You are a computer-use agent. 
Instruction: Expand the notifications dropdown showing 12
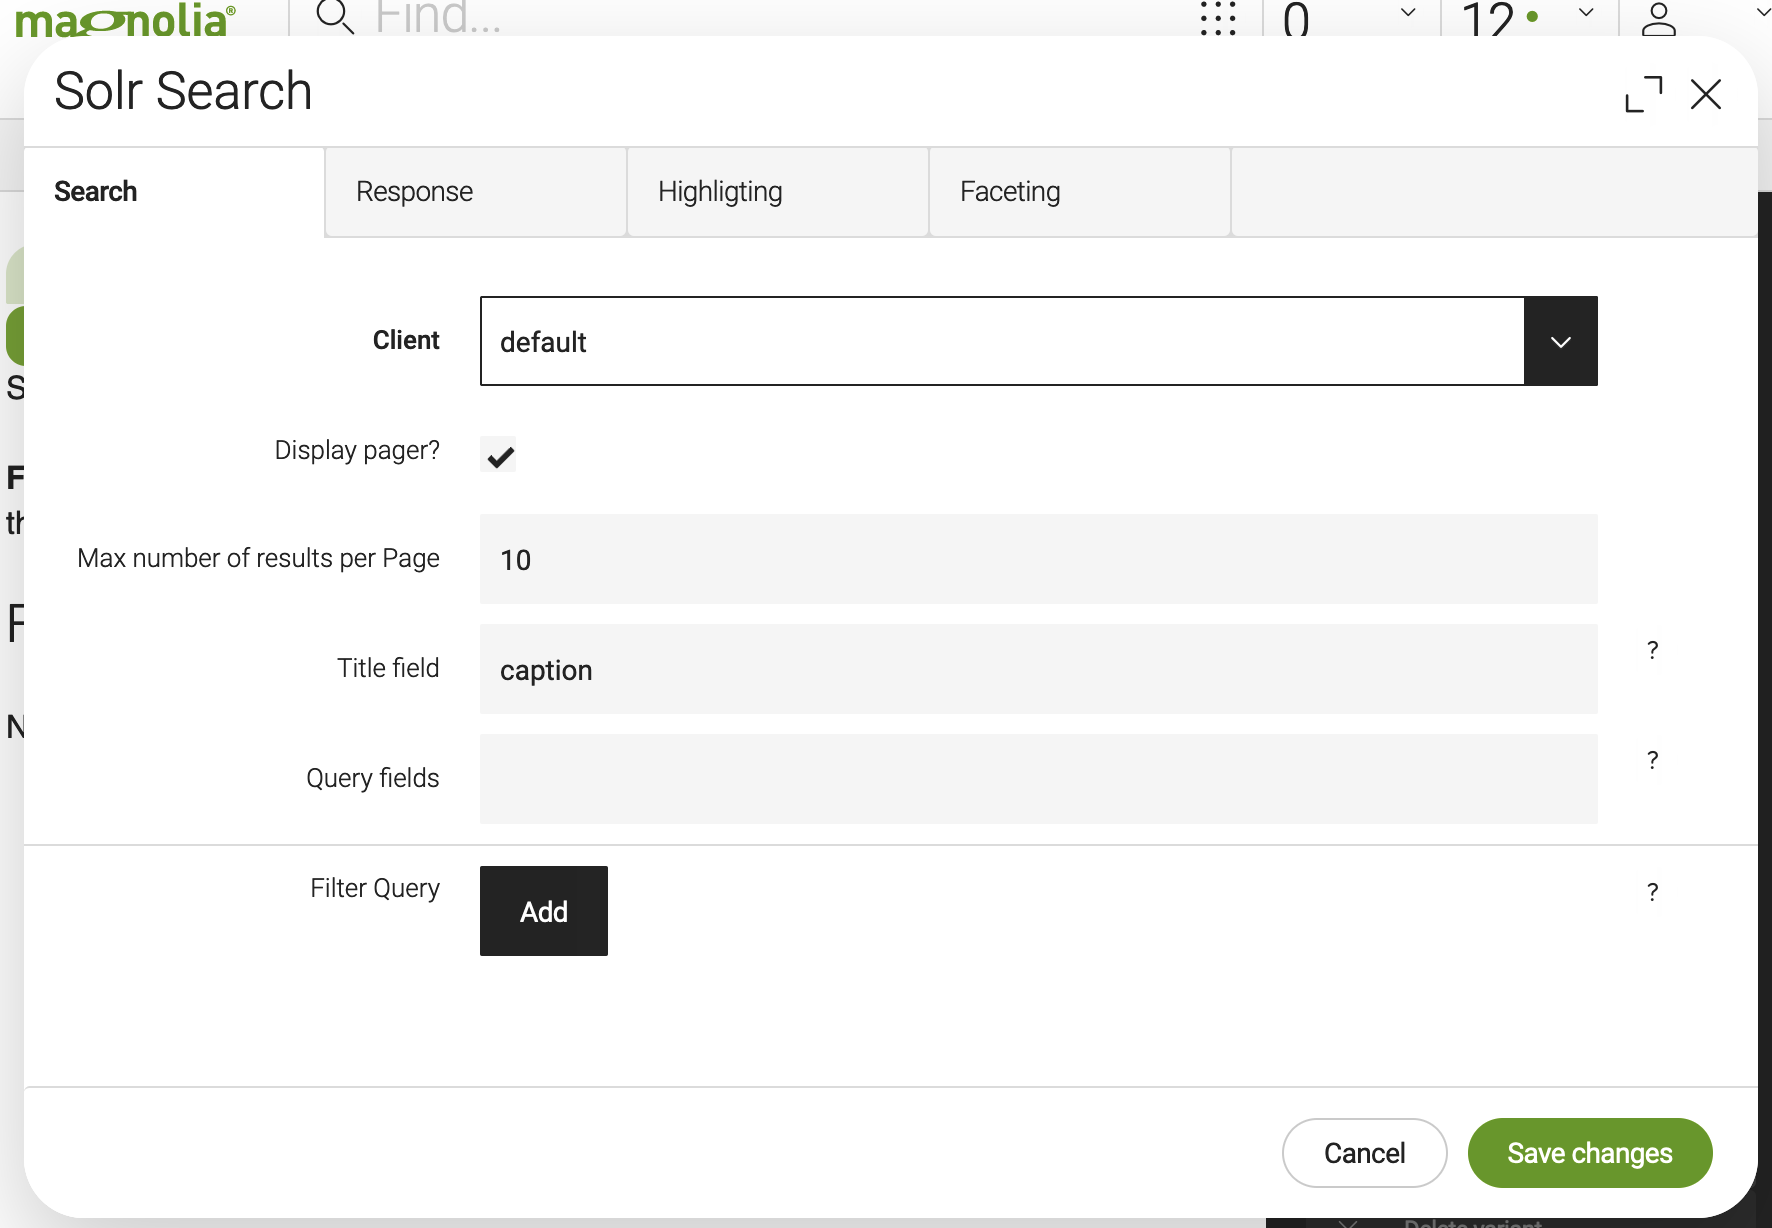pos(1586,13)
